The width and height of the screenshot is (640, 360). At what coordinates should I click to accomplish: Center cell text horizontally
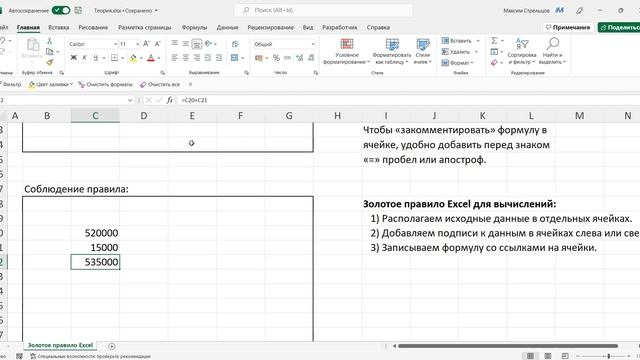point(185,58)
